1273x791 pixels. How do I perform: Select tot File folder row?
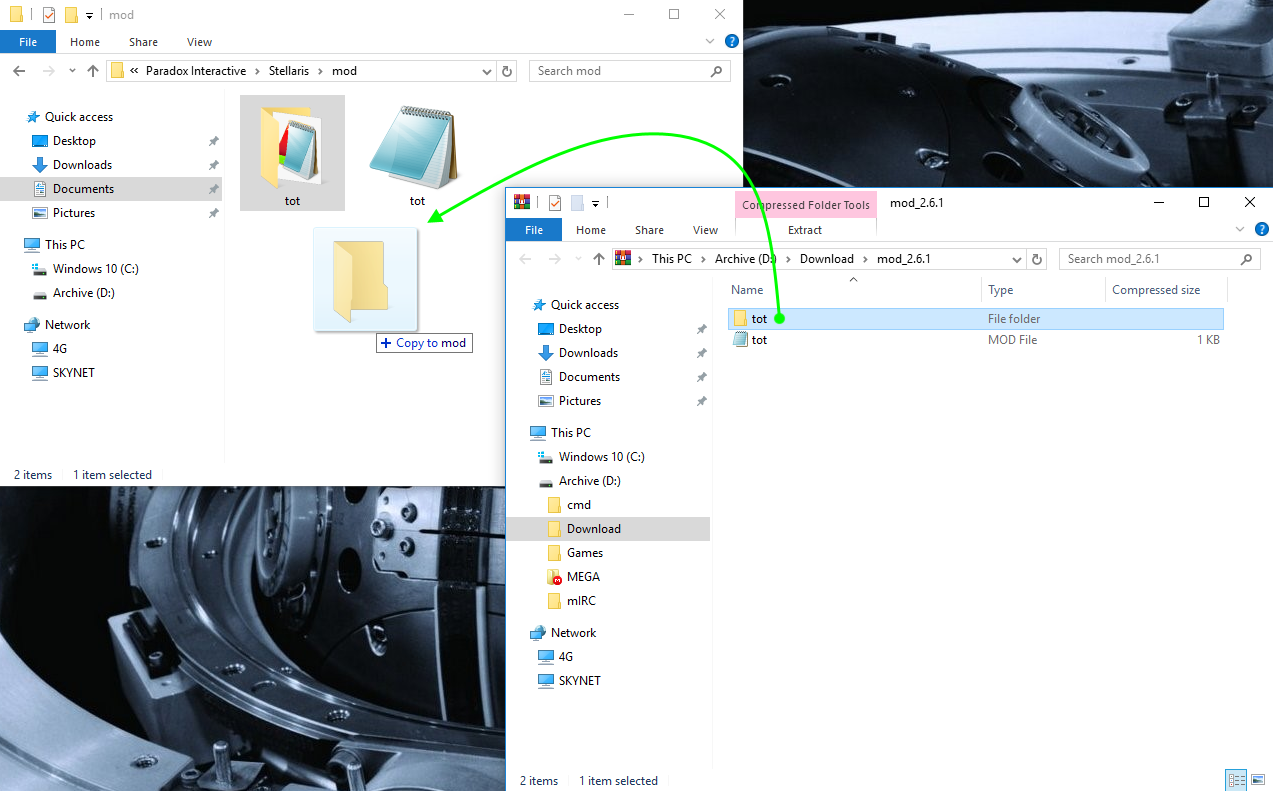[x=976, y=319]
